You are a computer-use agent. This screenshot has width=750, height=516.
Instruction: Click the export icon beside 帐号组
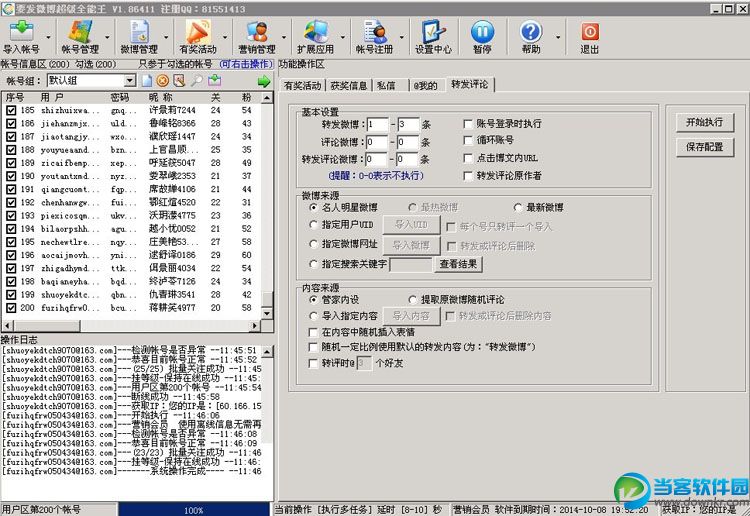click(214, 80)
